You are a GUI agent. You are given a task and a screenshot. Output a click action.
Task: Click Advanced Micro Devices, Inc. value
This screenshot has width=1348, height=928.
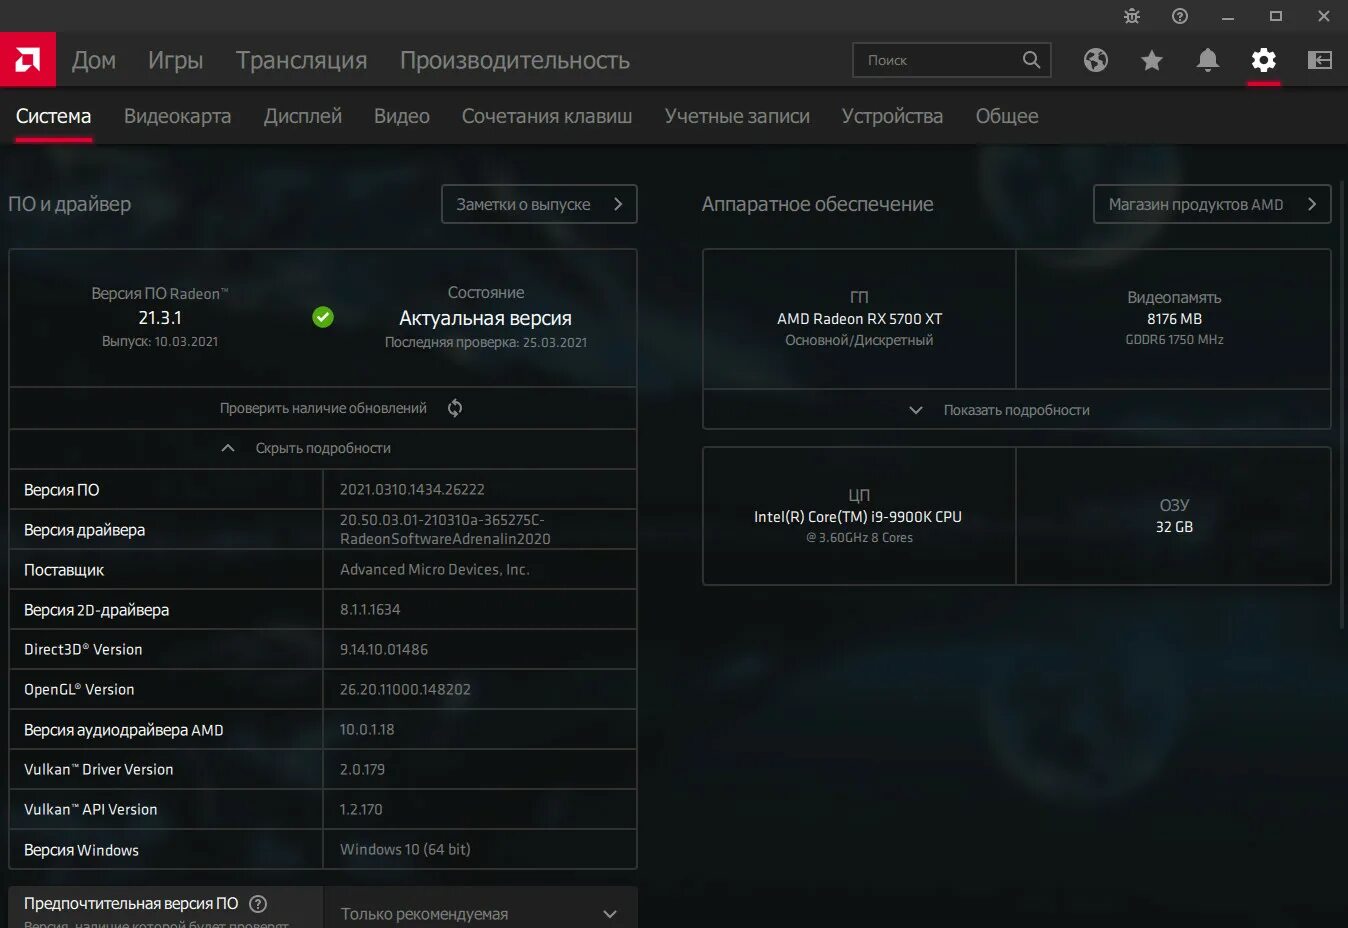[435, 569]
